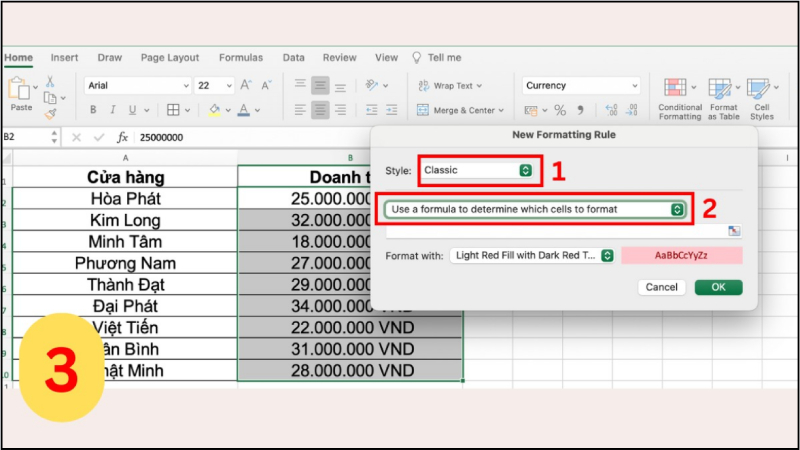Click the Percent Style icon
The width and height of the screenshot is (800, 450).
tap(560, 110)
